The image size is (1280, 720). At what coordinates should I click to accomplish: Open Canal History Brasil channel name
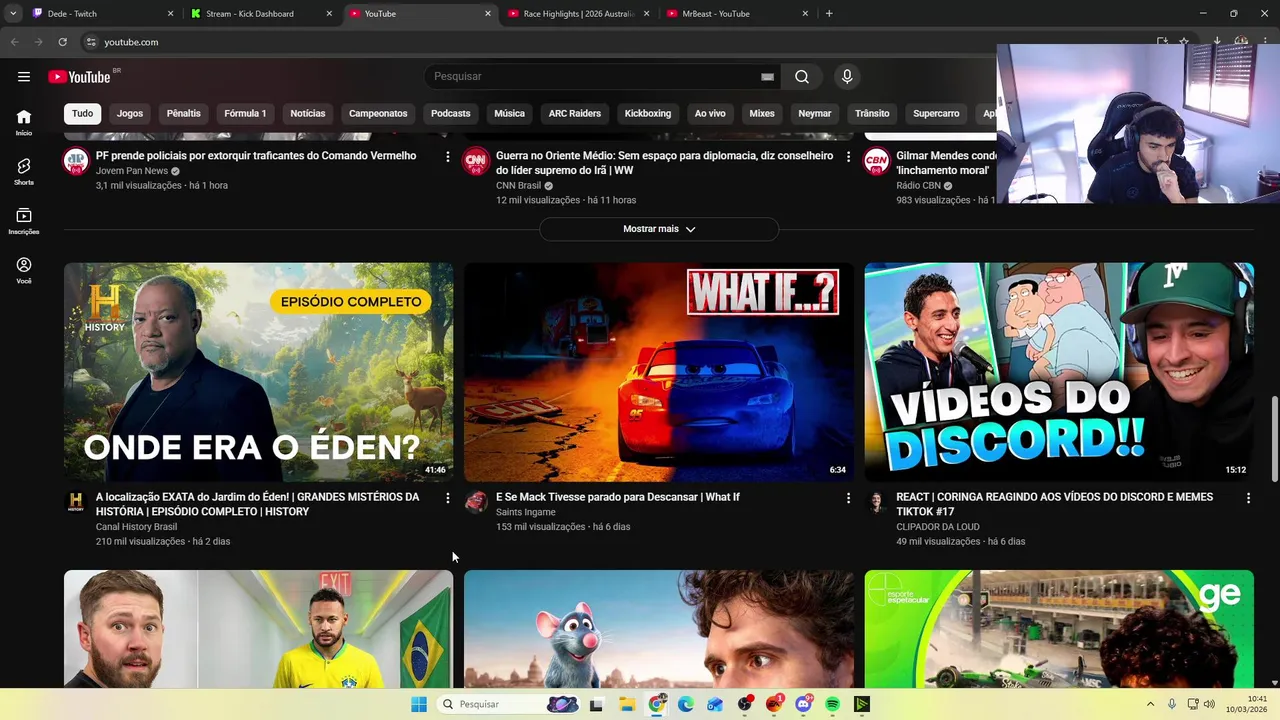[136, 527]
